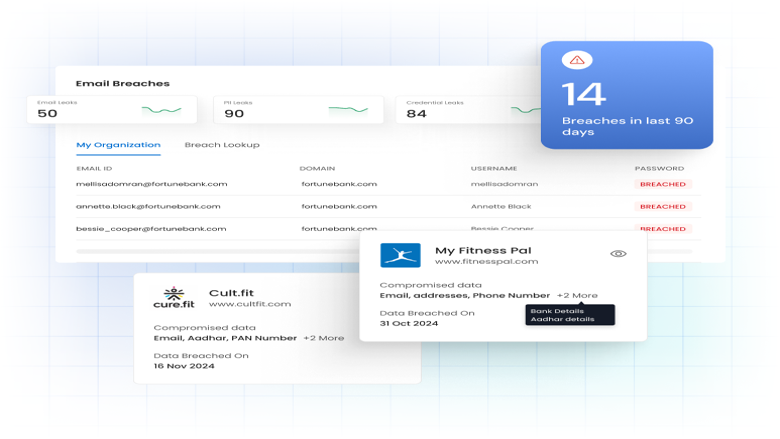Click the My Fitness Pal title

tap(483, 251)
